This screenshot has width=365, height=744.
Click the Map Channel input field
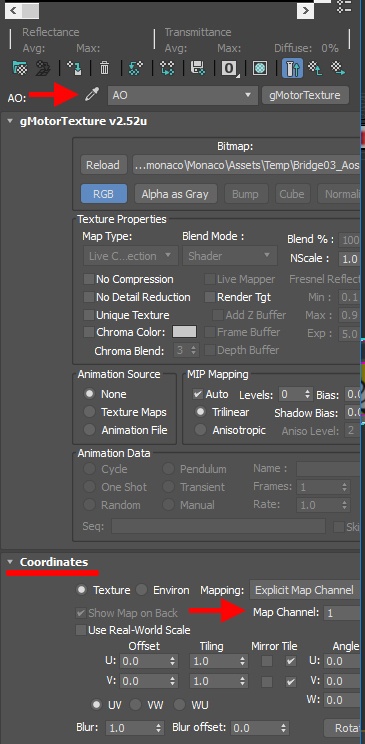point(342,613)
